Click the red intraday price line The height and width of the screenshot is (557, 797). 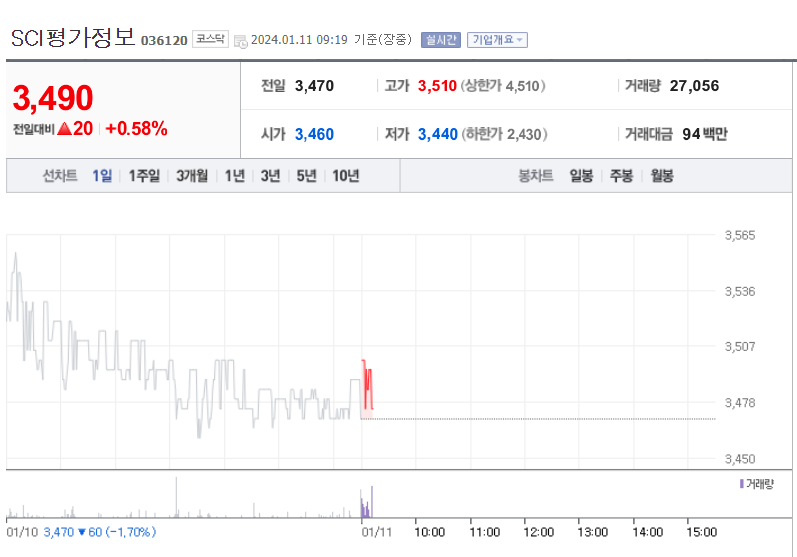[368, 385]
